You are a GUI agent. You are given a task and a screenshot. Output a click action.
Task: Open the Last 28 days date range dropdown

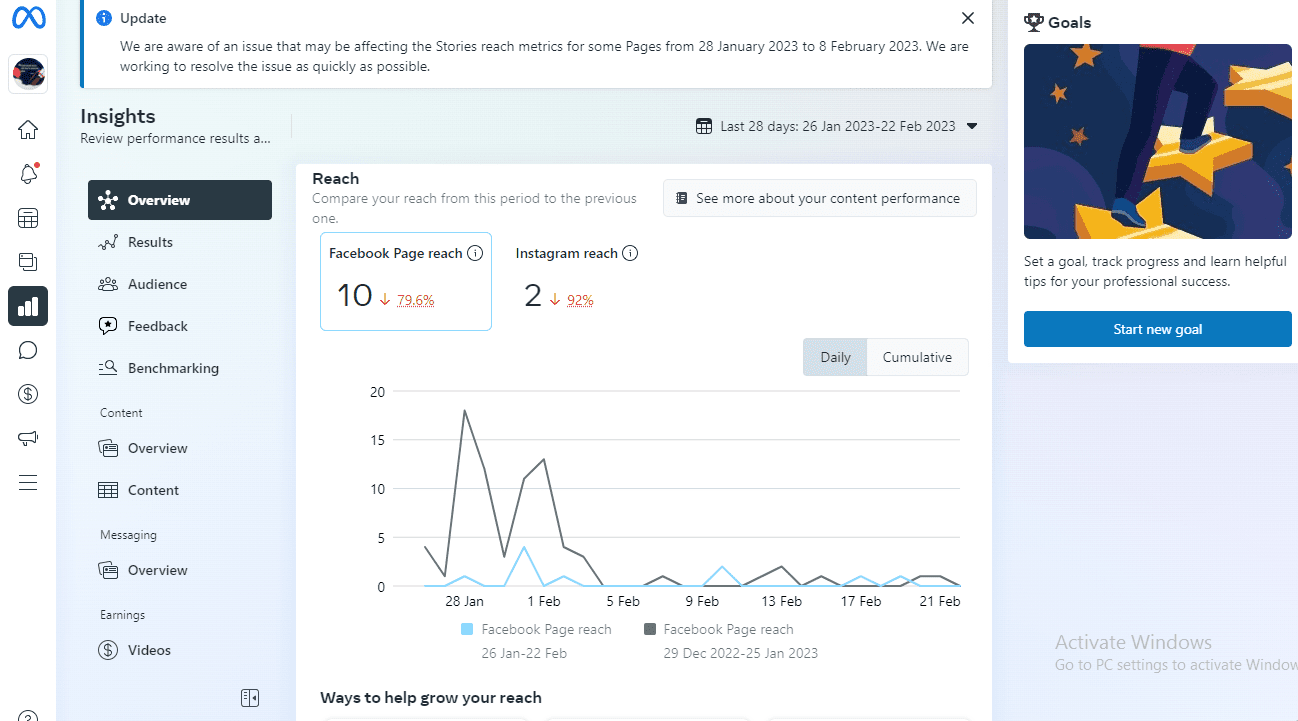[x=836, y=126]
